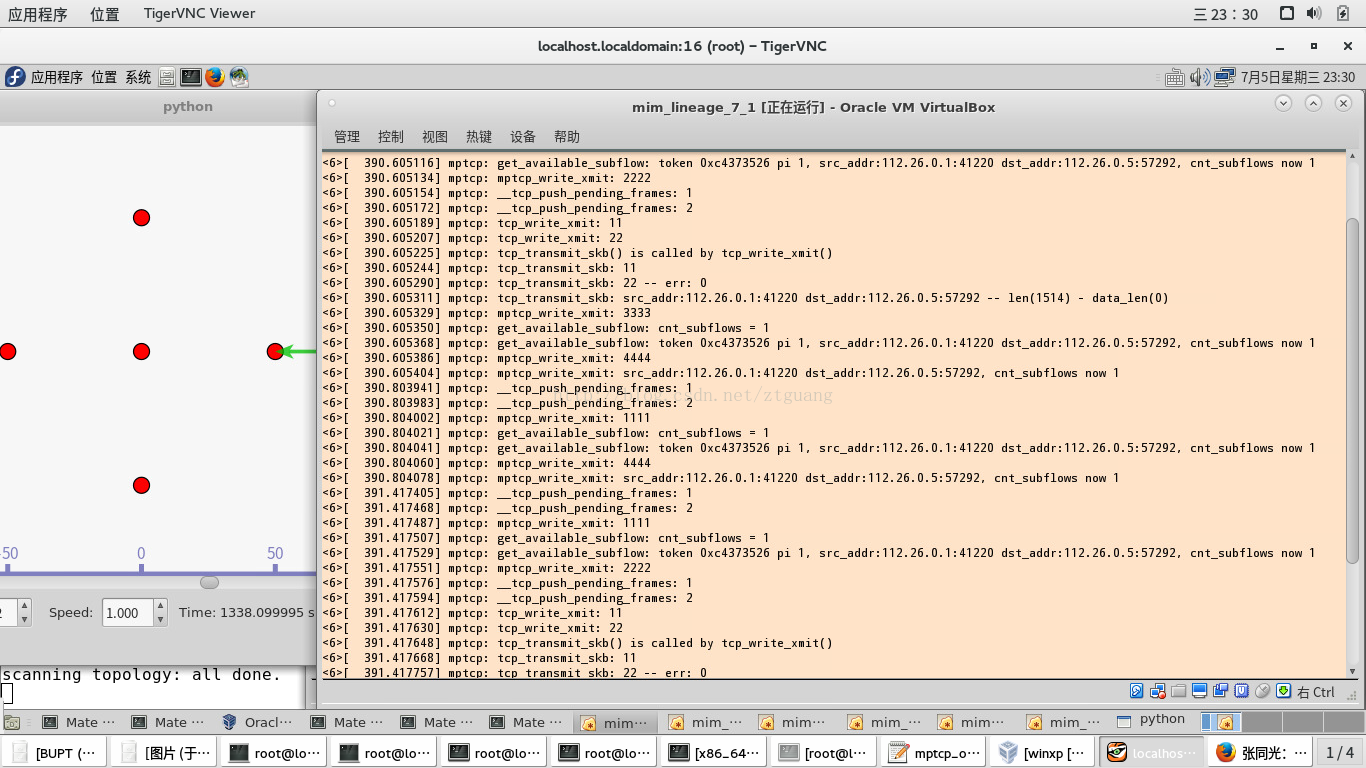Click the bottom red node in the python window
1366x768 pixels.
[141, 486]
